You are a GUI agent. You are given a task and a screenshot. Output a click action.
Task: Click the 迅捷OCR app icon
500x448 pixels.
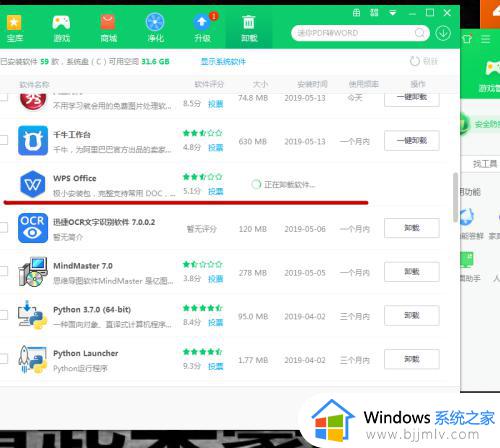pos(33,228)
